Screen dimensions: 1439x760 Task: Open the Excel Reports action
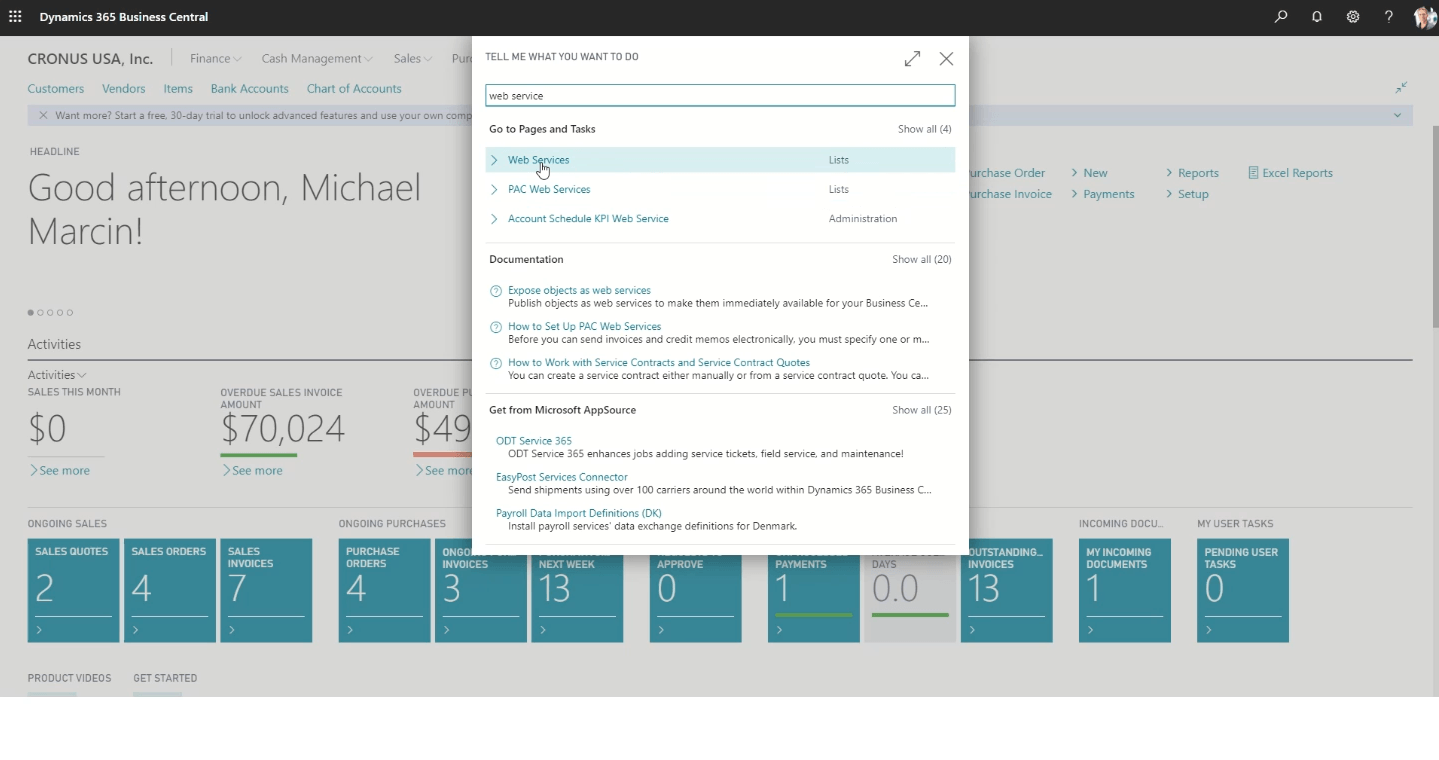[1290, 173]
